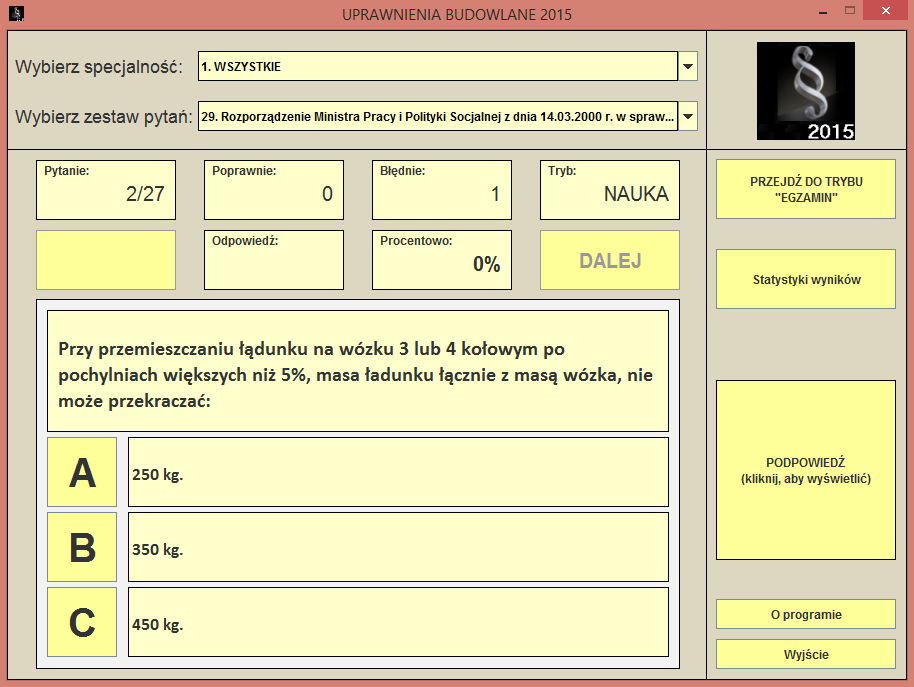
Task: Click the question text about wózek load
Action: (x=357, y=371)
